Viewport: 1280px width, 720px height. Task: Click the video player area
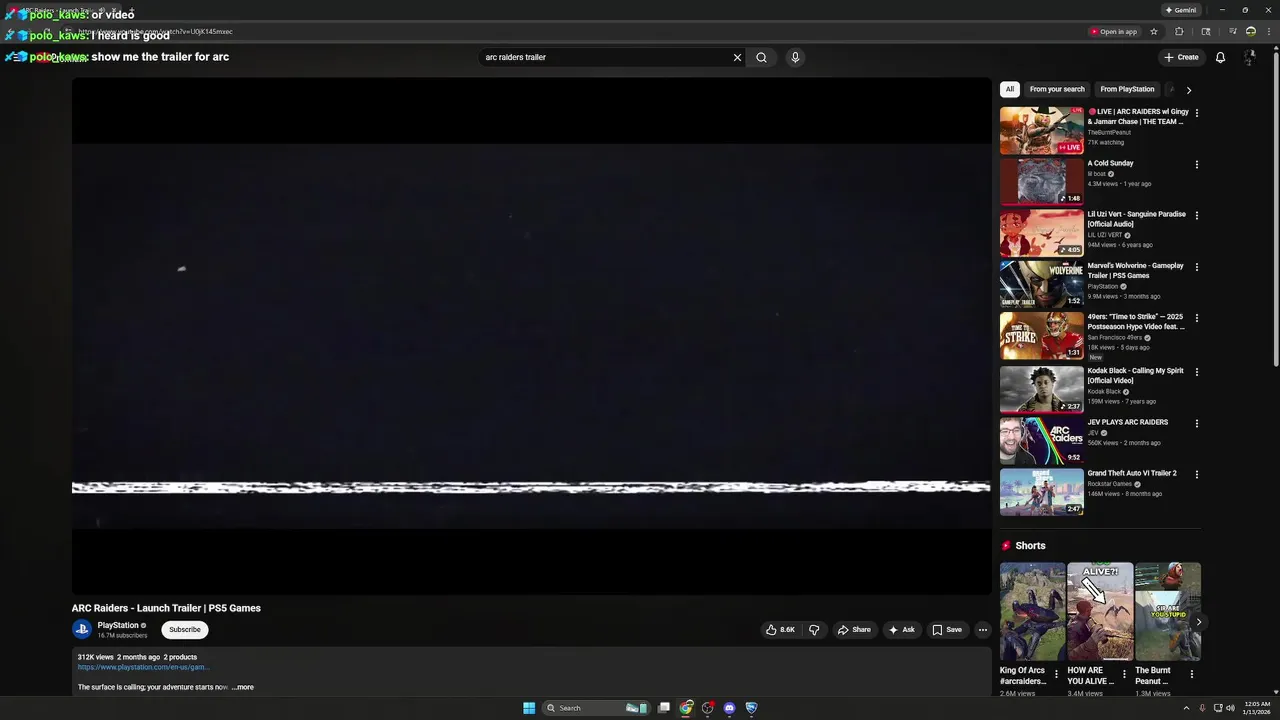click(531, 336)
